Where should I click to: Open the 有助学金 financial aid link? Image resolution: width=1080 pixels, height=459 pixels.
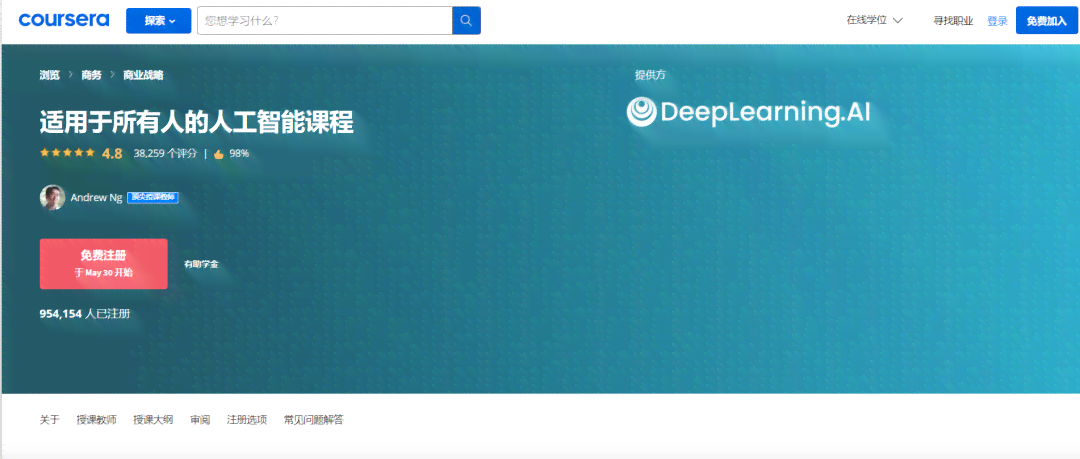pos(201,264)
